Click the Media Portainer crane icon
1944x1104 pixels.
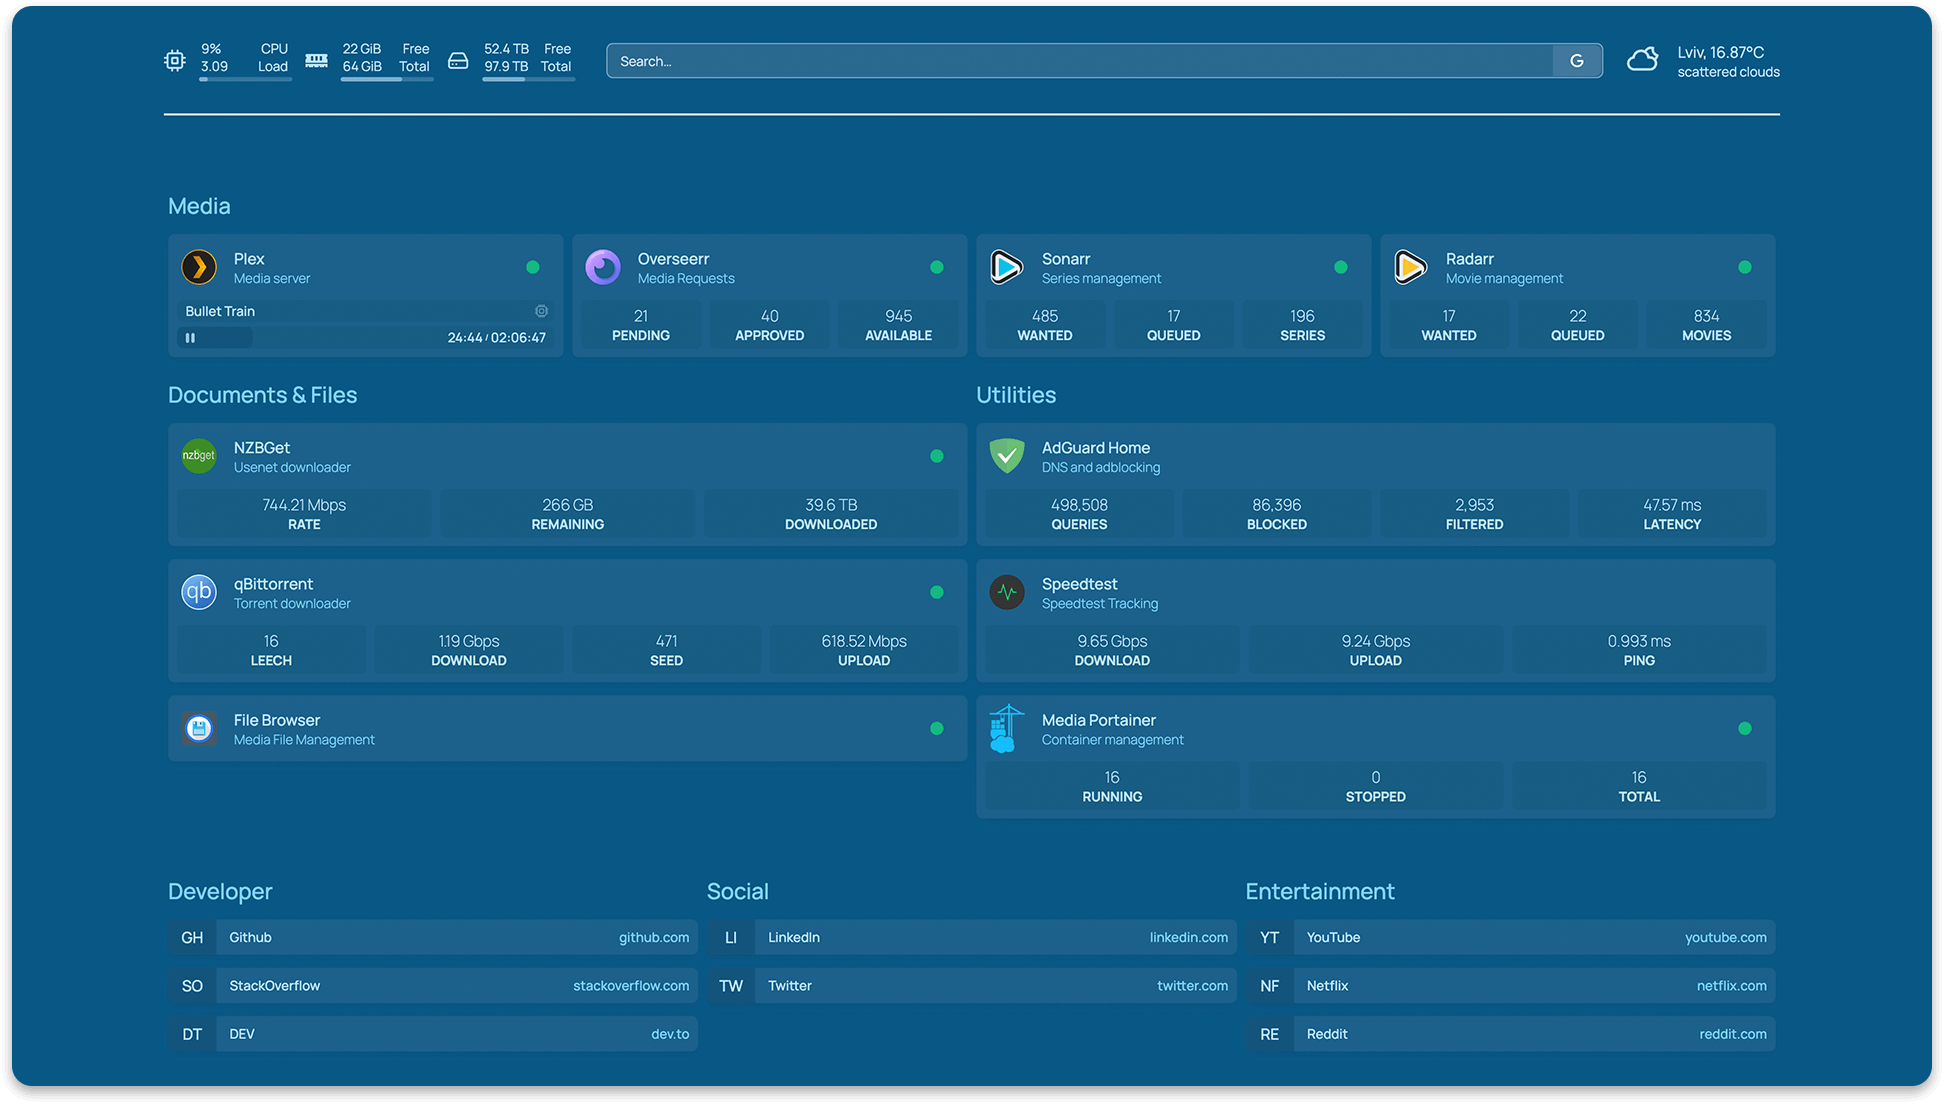point(1007,728)
